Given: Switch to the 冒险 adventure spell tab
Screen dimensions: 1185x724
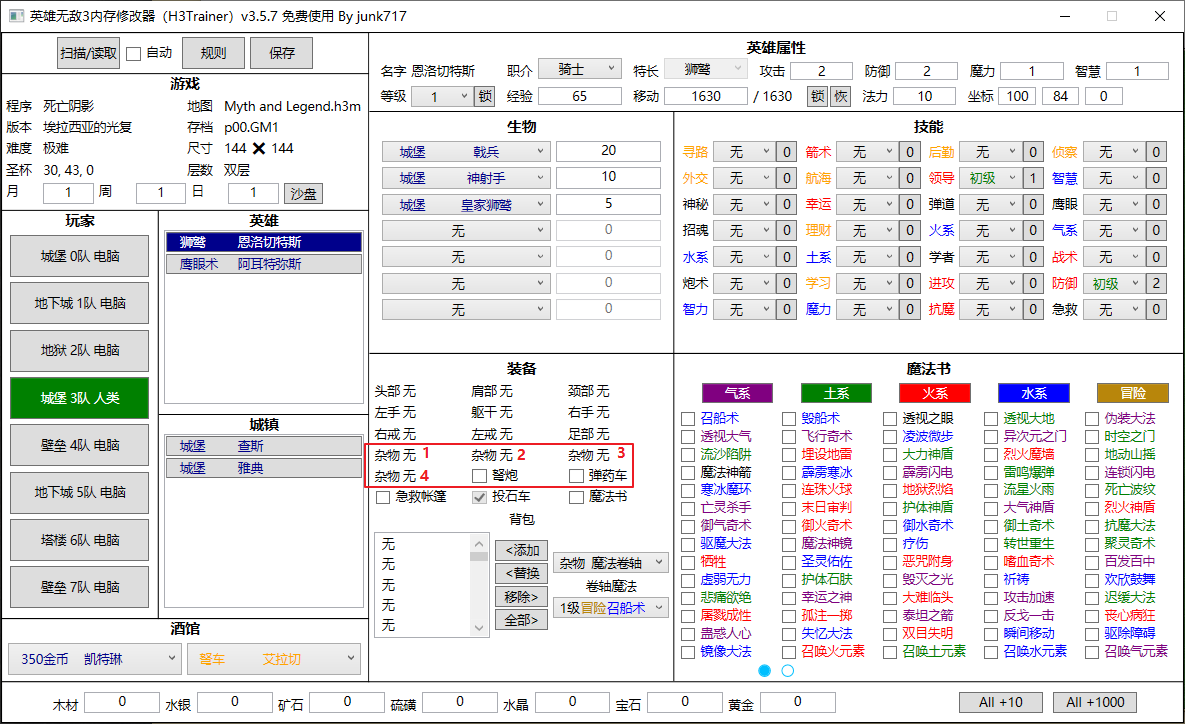Looking at the screenshot, I should click(1132, 393).
